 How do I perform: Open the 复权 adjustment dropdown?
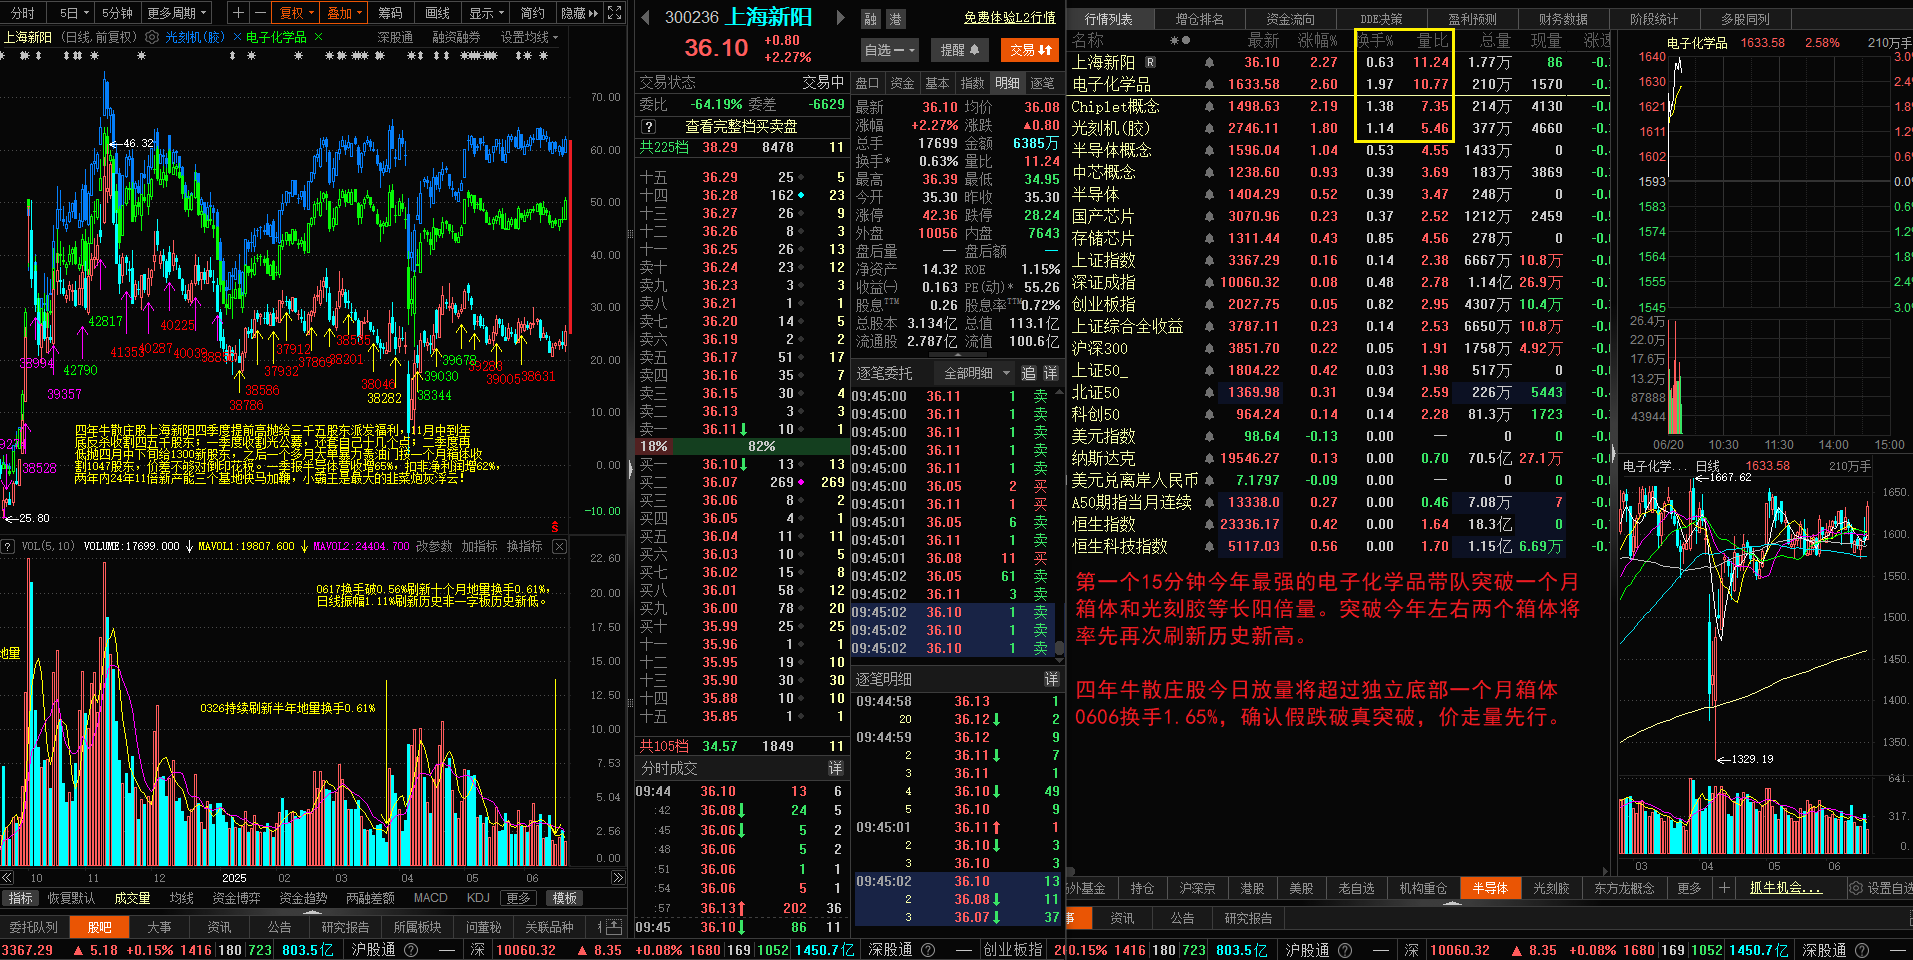[x=297, y=13]
